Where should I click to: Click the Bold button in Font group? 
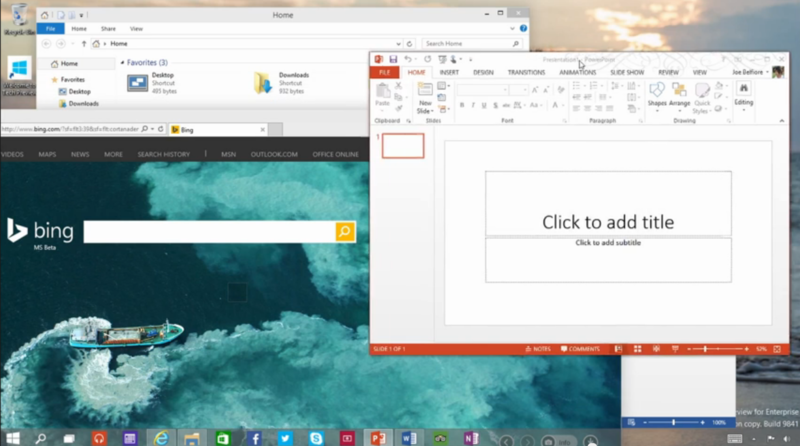(462, 105)
